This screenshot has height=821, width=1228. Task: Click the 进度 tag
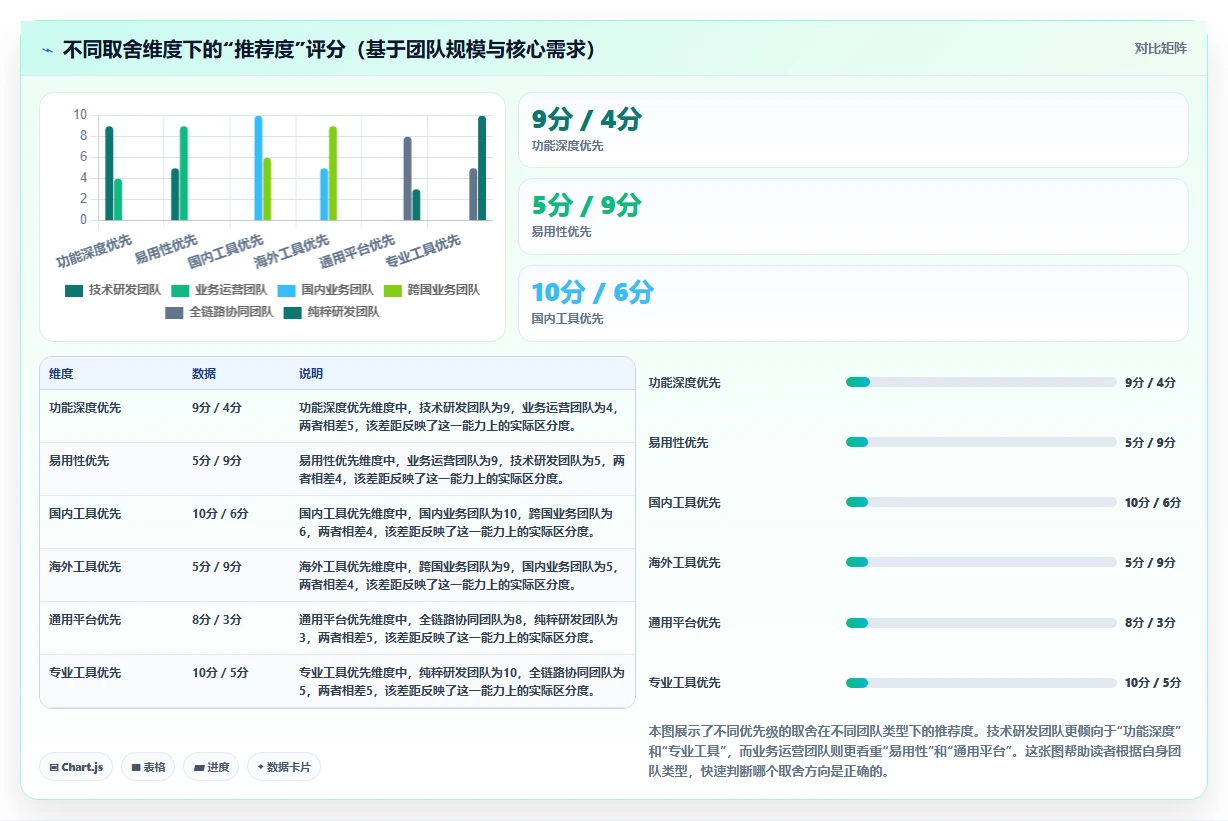pyautogui.click(x=211, y=767)
